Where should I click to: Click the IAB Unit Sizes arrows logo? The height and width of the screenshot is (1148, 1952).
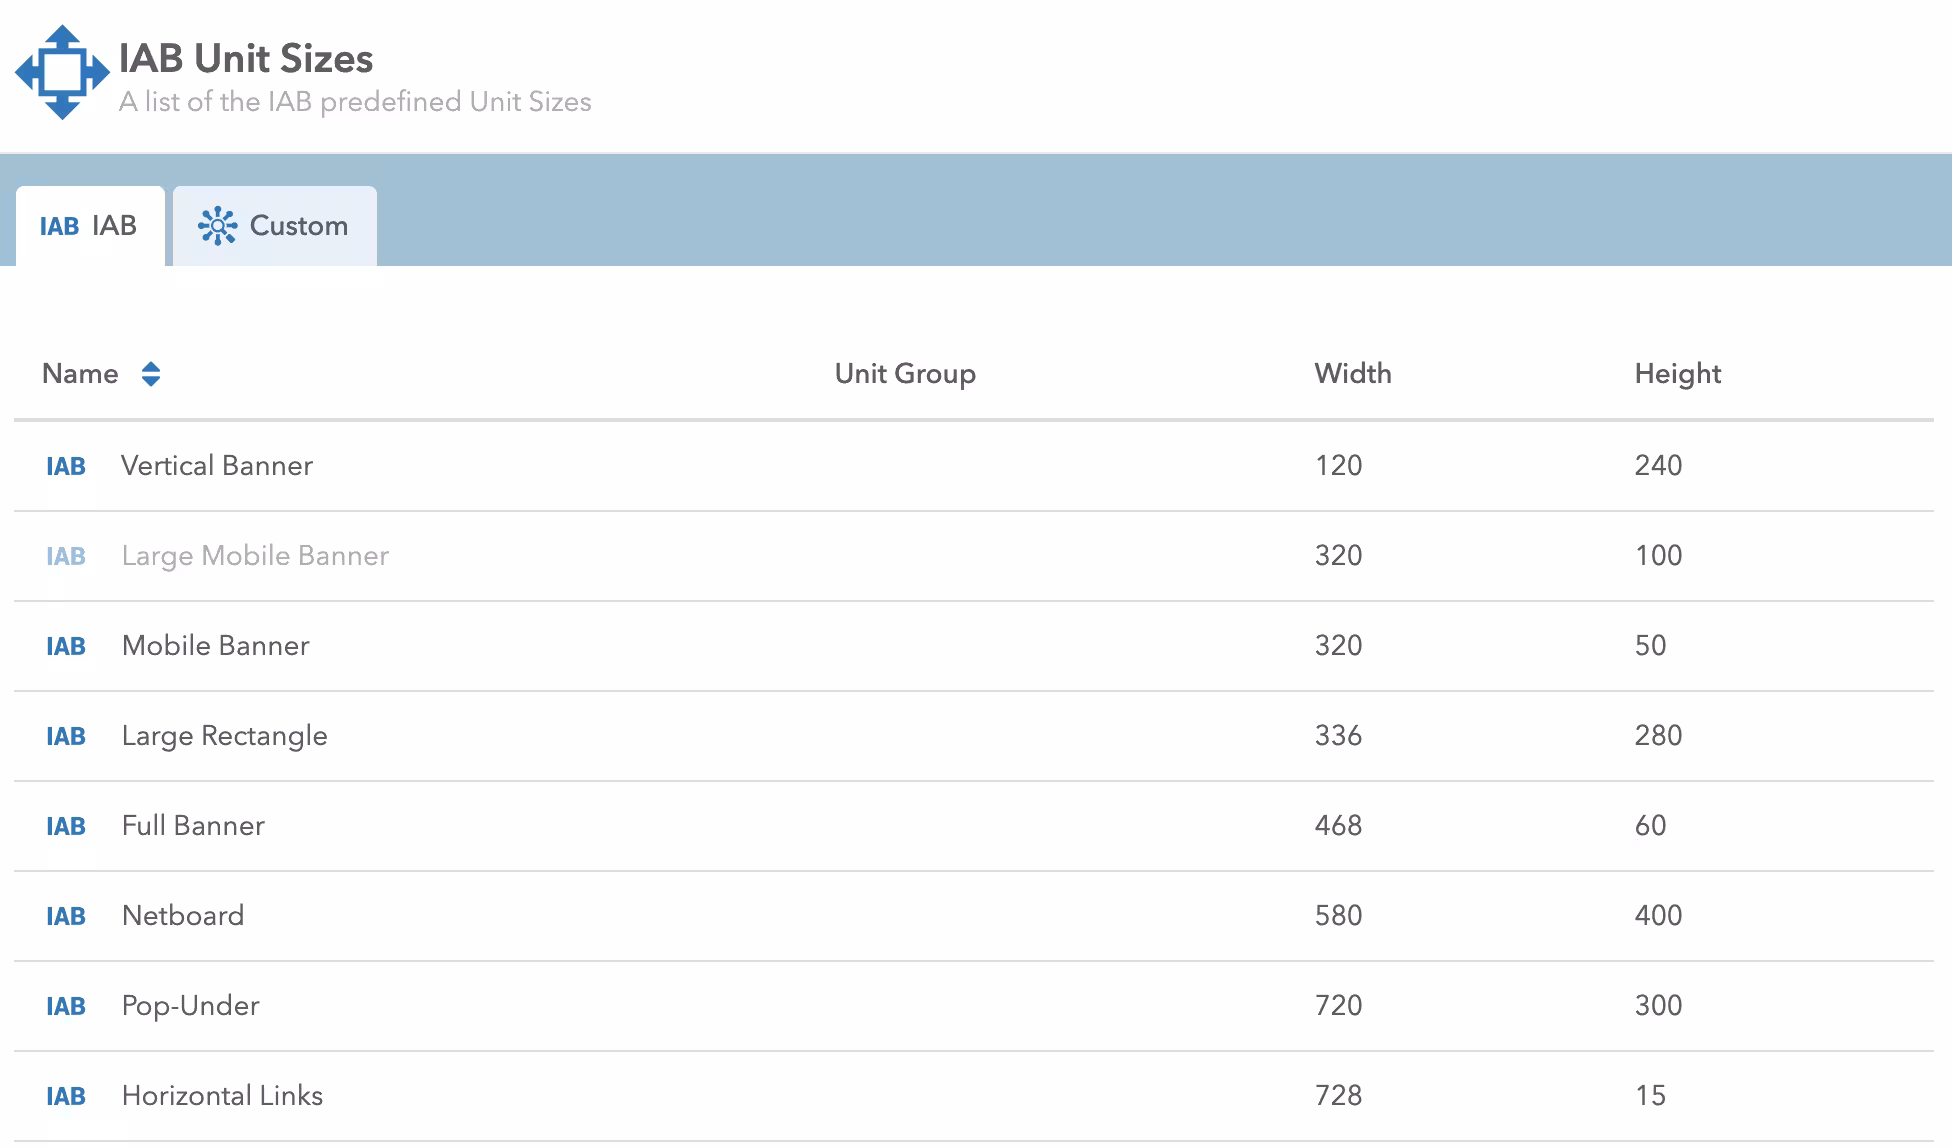coord(62,72)
